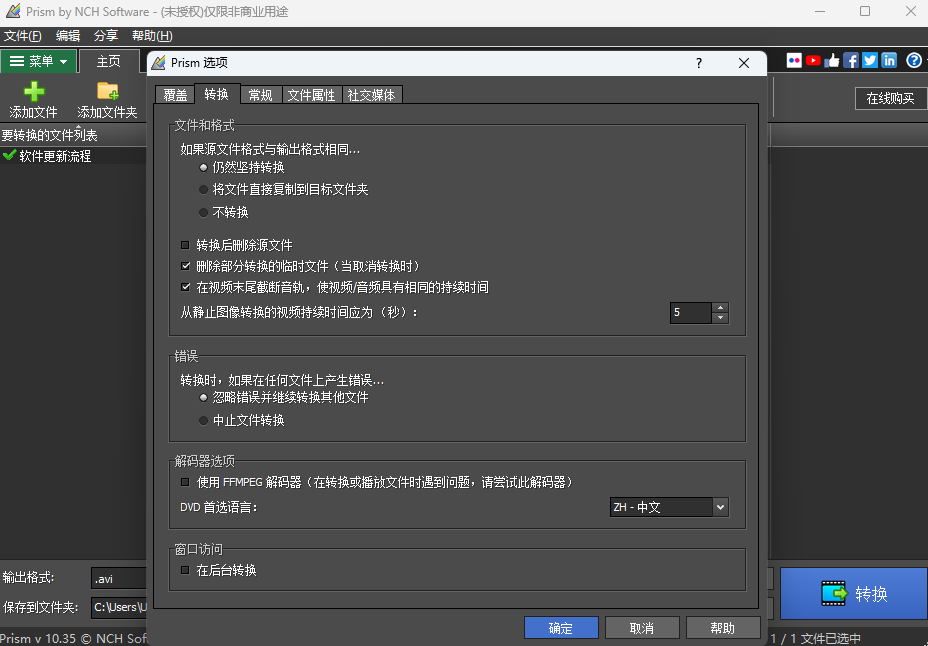This screenshot has width=928, height=646.
Task: Select the 主页 tab in main window
Action: click(x=109, y=61)
